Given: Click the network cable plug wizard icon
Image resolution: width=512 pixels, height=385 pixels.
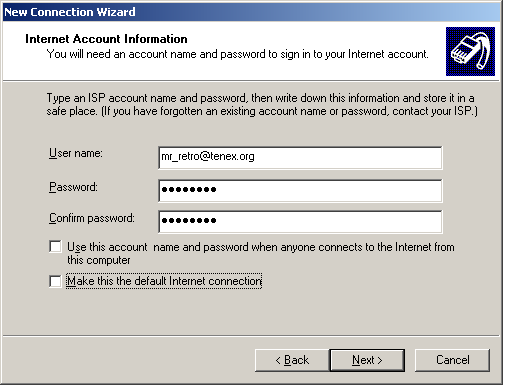Looking at the screenshot, I should [x=470, y=51].
